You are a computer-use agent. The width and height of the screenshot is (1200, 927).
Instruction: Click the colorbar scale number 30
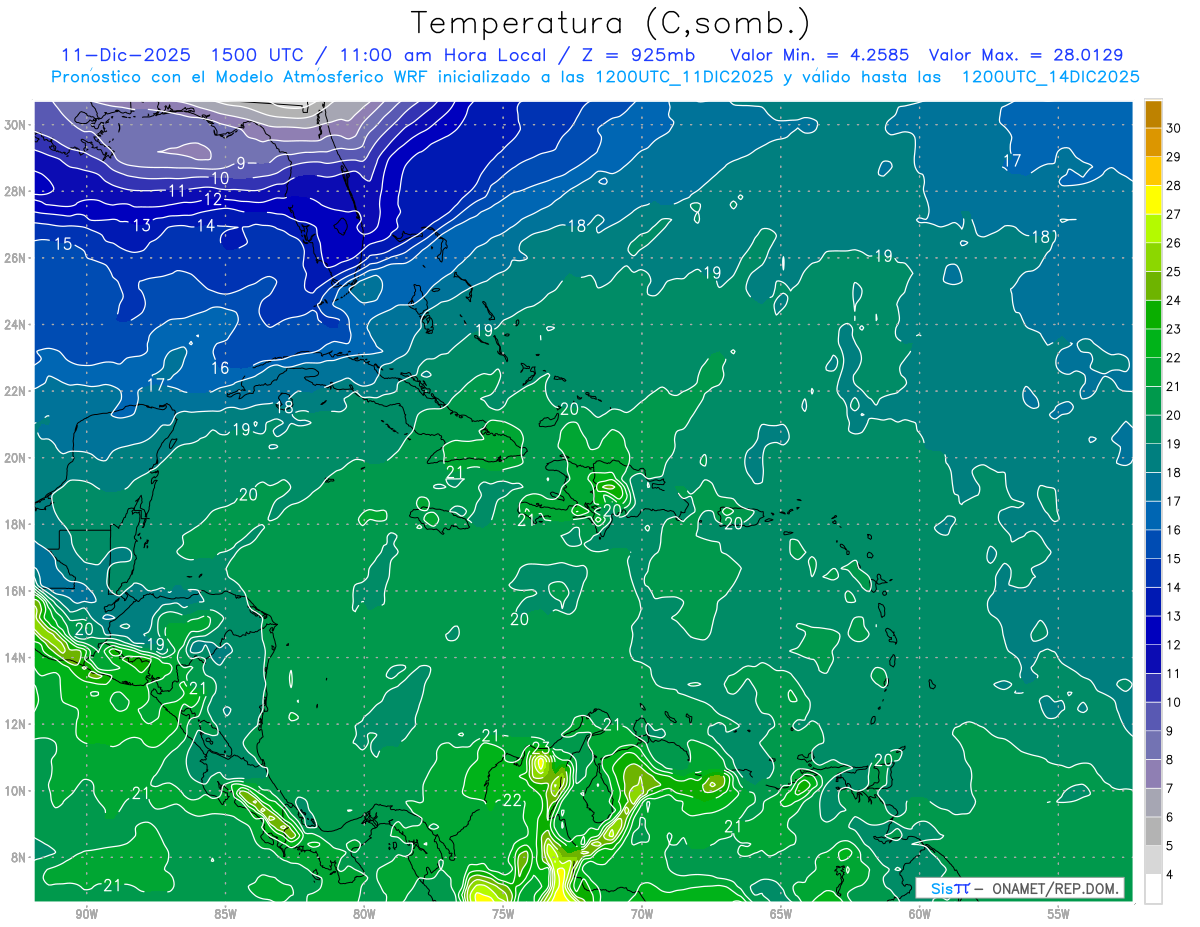(1174, 128)
